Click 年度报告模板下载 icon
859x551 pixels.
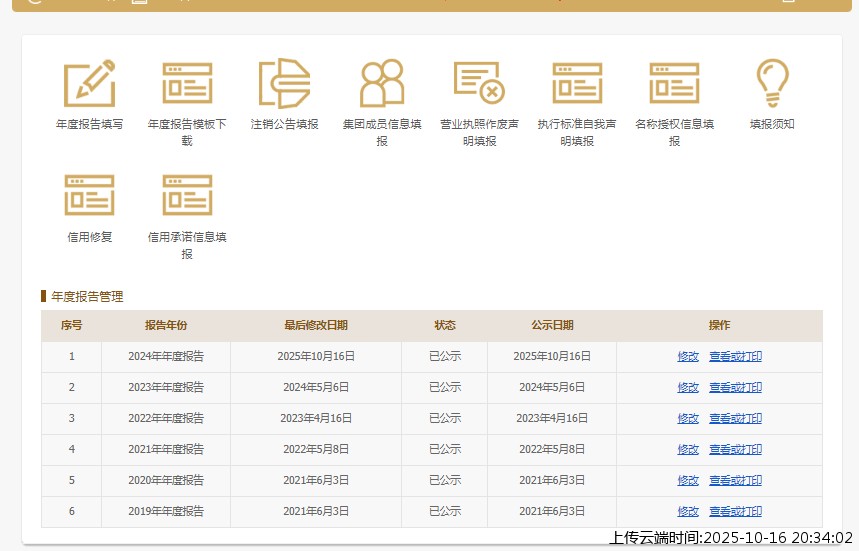coord(187,83)
